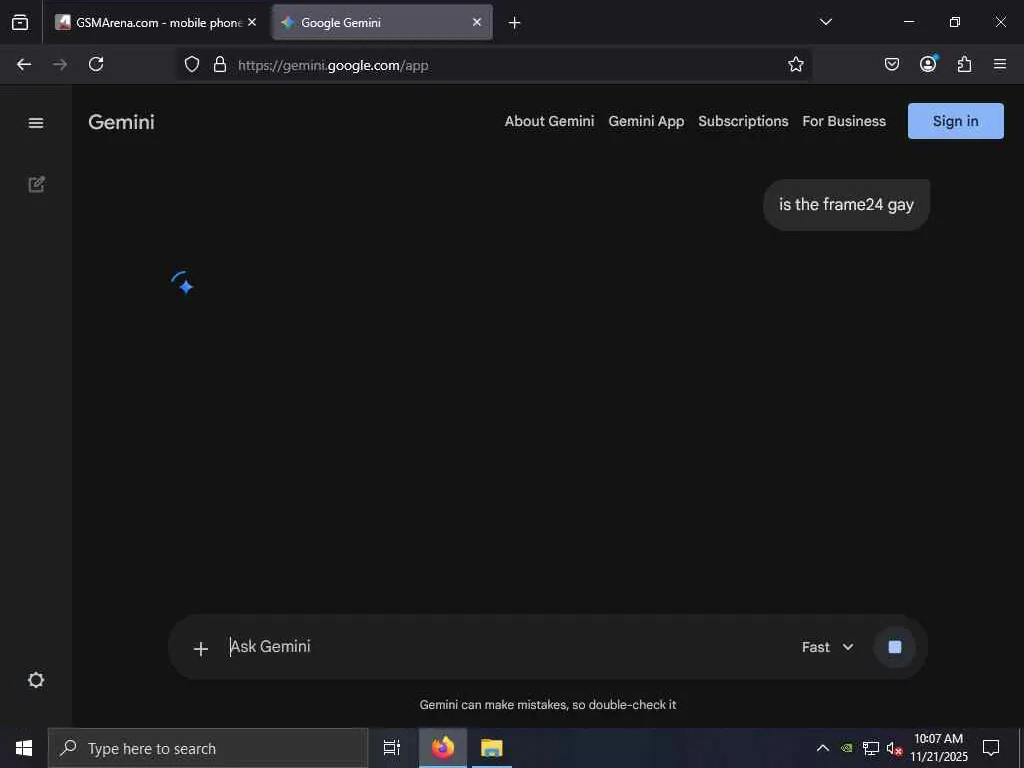Viewport: 1024px width, 768px height.
Task: Restore down the Firefox window
Action: tap(955, 22)
